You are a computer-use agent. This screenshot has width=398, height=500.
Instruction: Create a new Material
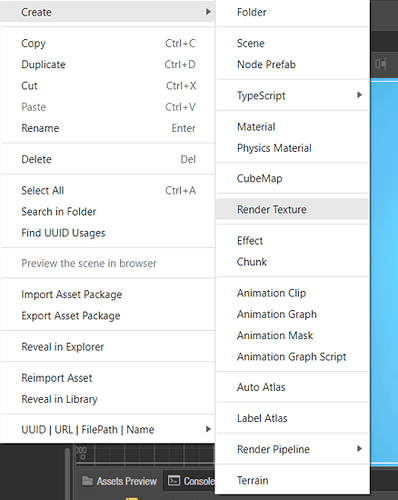pos(292,127)
